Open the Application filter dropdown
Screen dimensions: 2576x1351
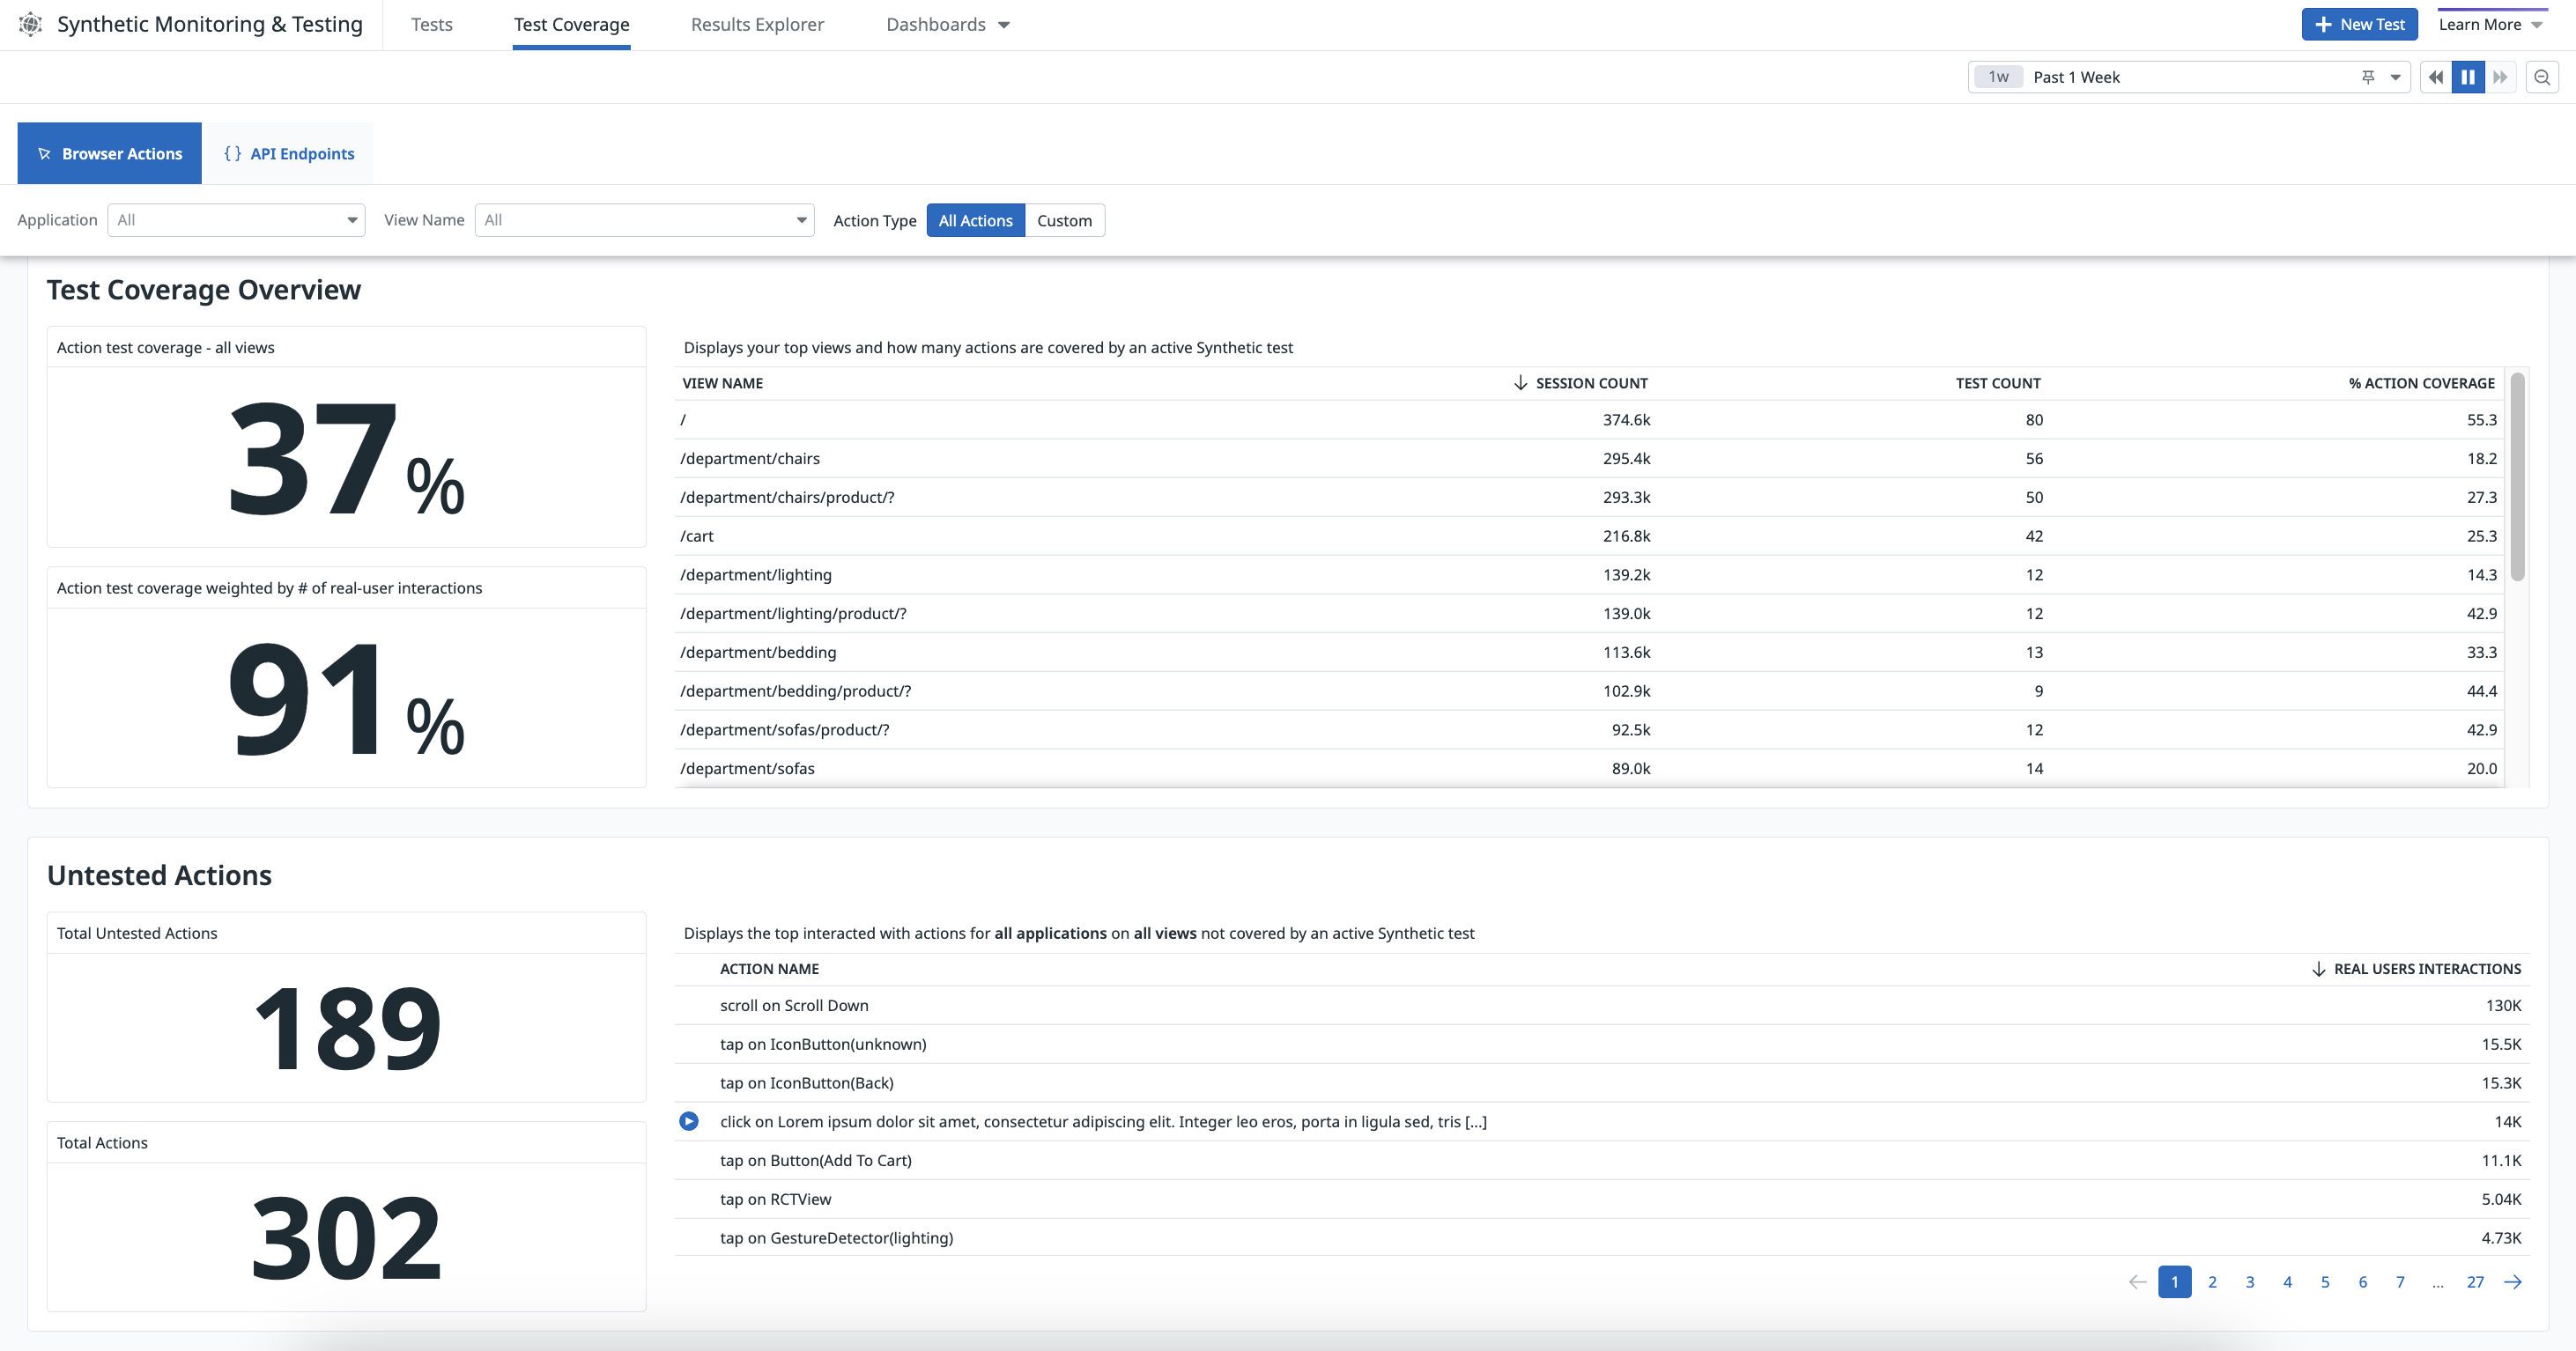(236, 220)
